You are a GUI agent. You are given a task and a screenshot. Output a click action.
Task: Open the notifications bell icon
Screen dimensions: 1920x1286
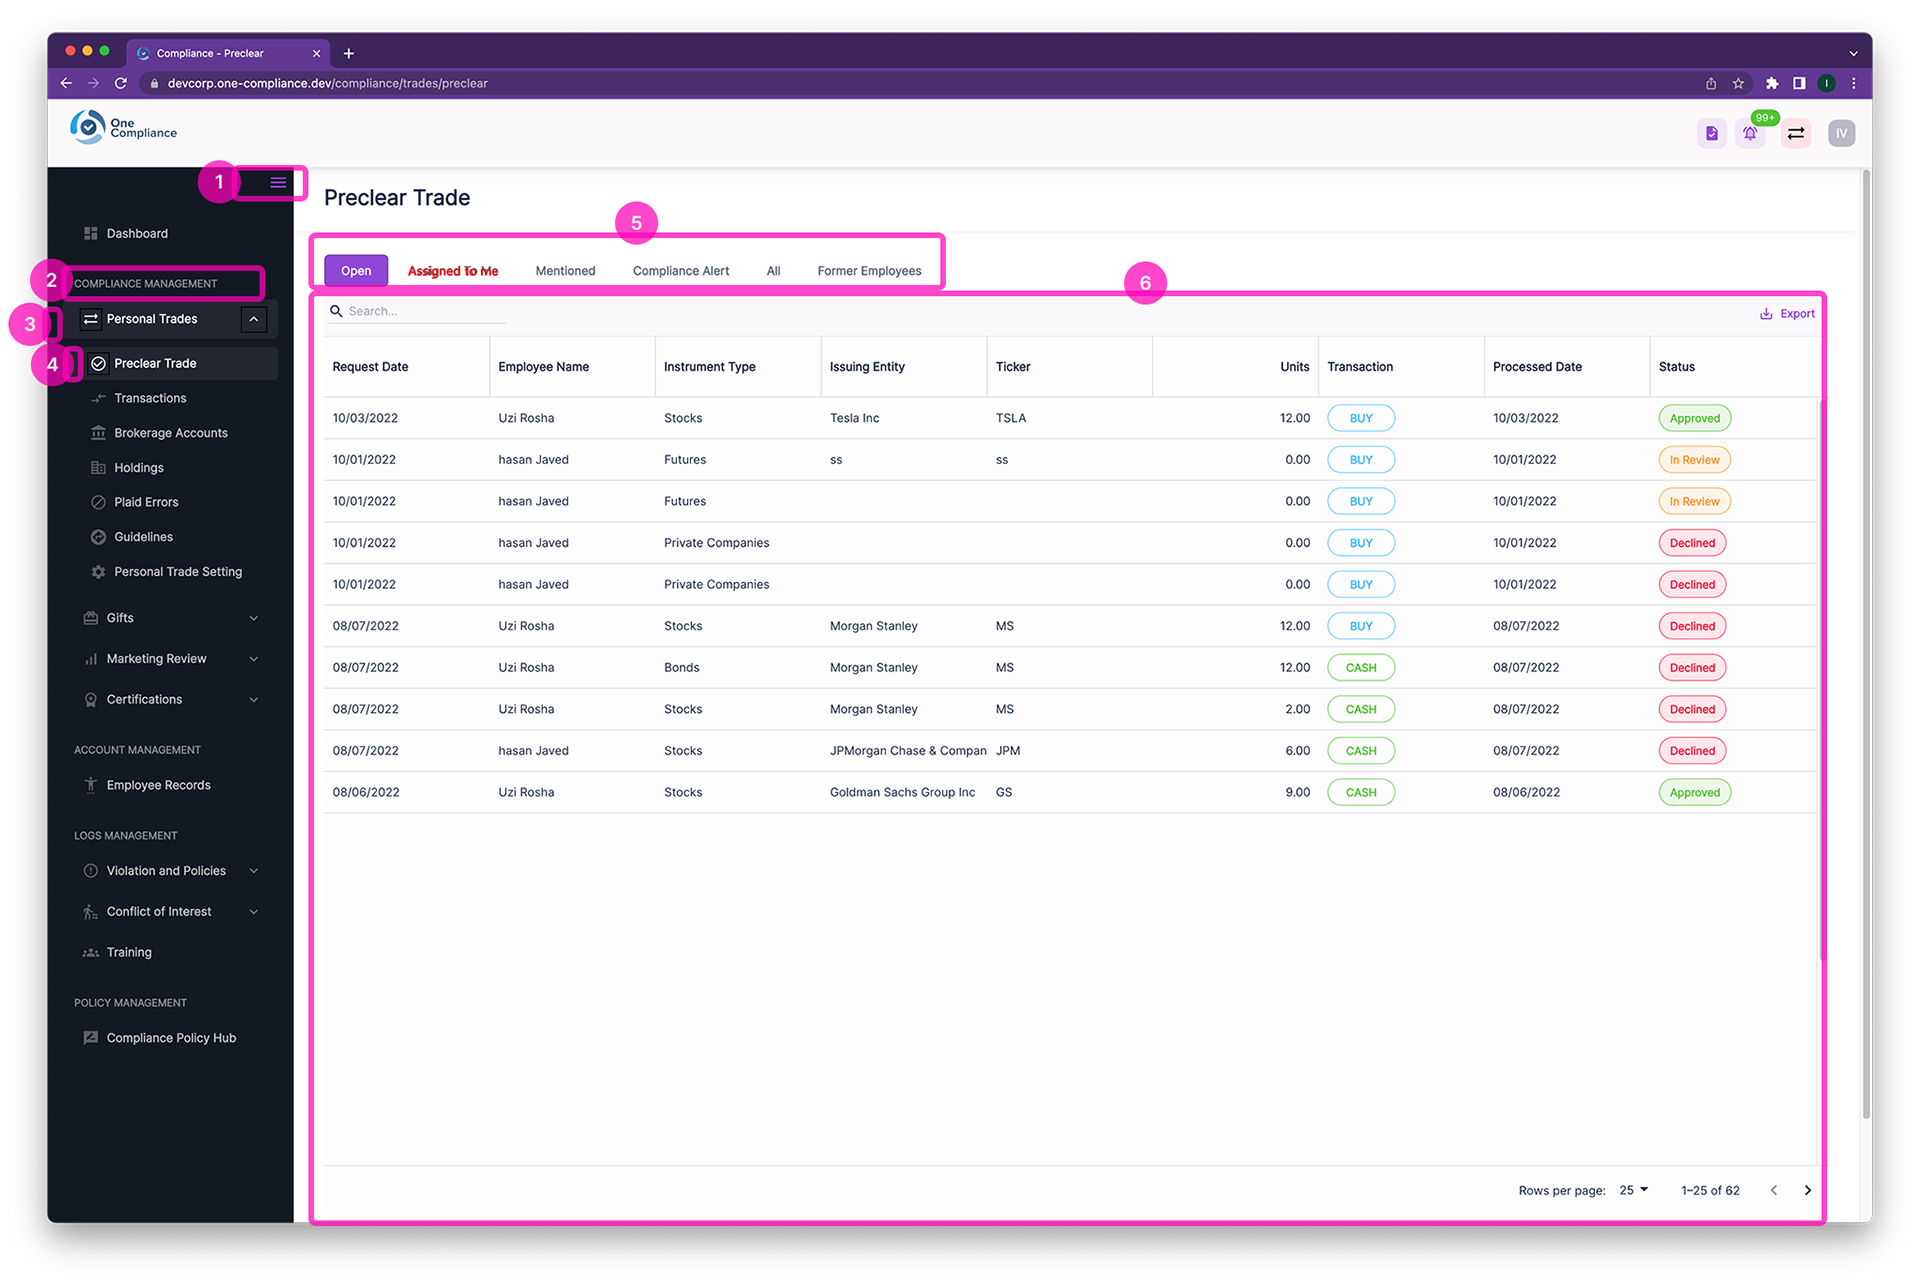tap(1750, 133)
